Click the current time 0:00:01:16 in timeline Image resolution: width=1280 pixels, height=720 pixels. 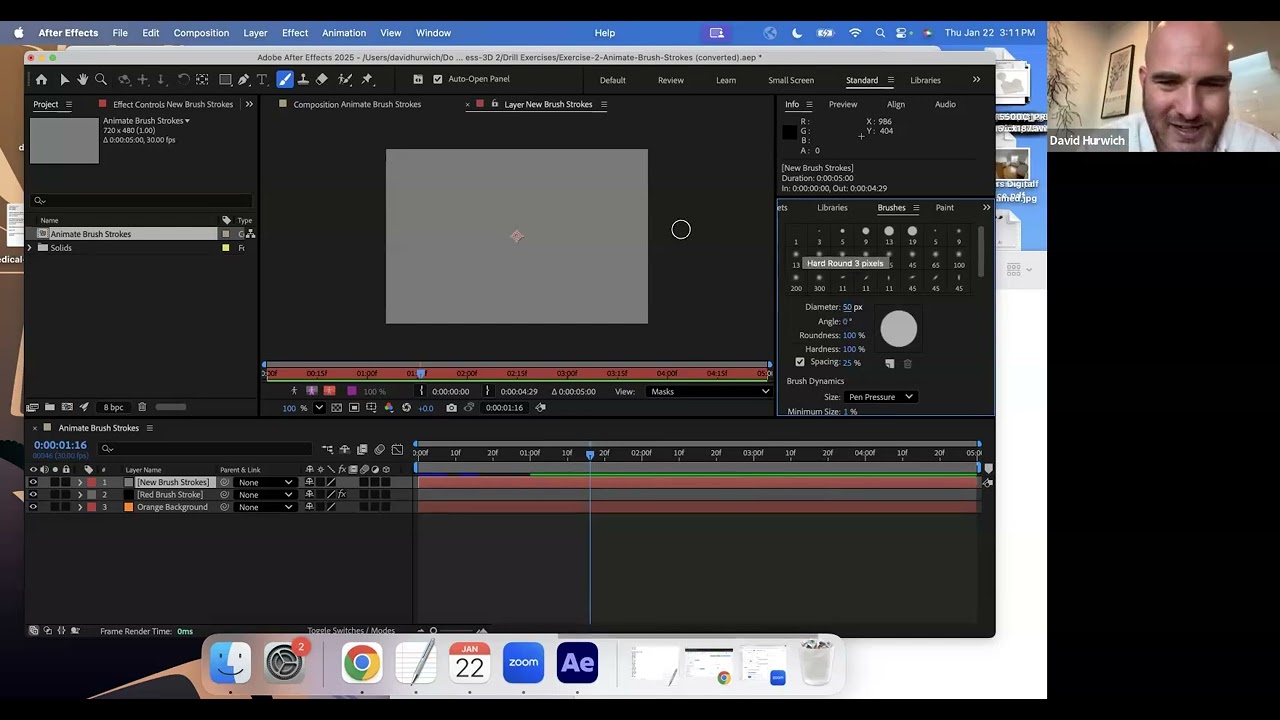coord(60,445)
